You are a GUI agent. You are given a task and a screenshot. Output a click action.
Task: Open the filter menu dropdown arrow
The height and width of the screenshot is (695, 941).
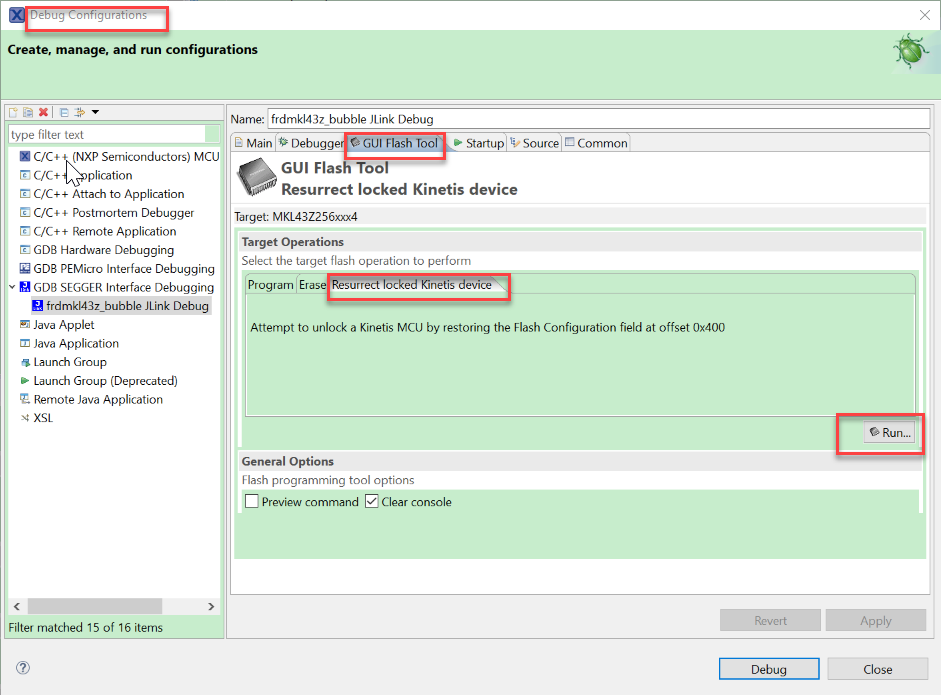pos(95,112)
